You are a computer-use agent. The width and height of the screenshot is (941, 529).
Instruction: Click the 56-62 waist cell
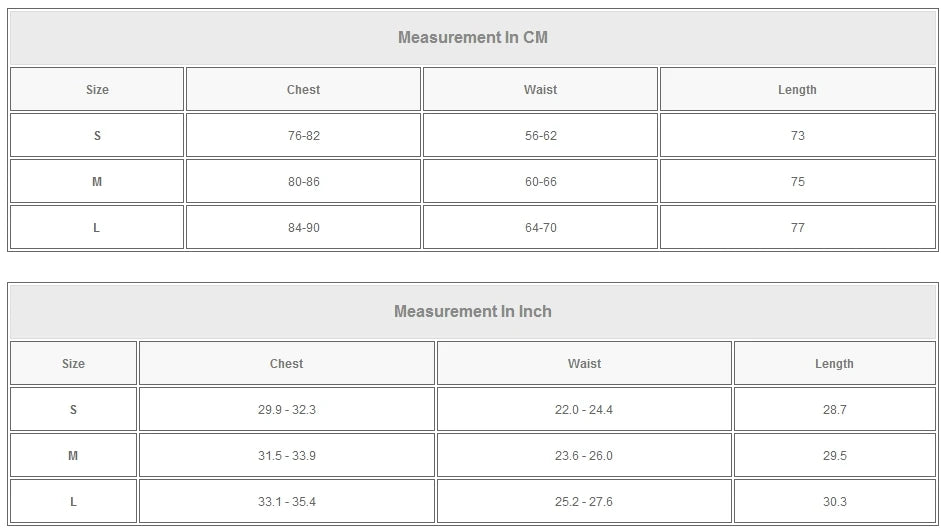pos(540,136)
